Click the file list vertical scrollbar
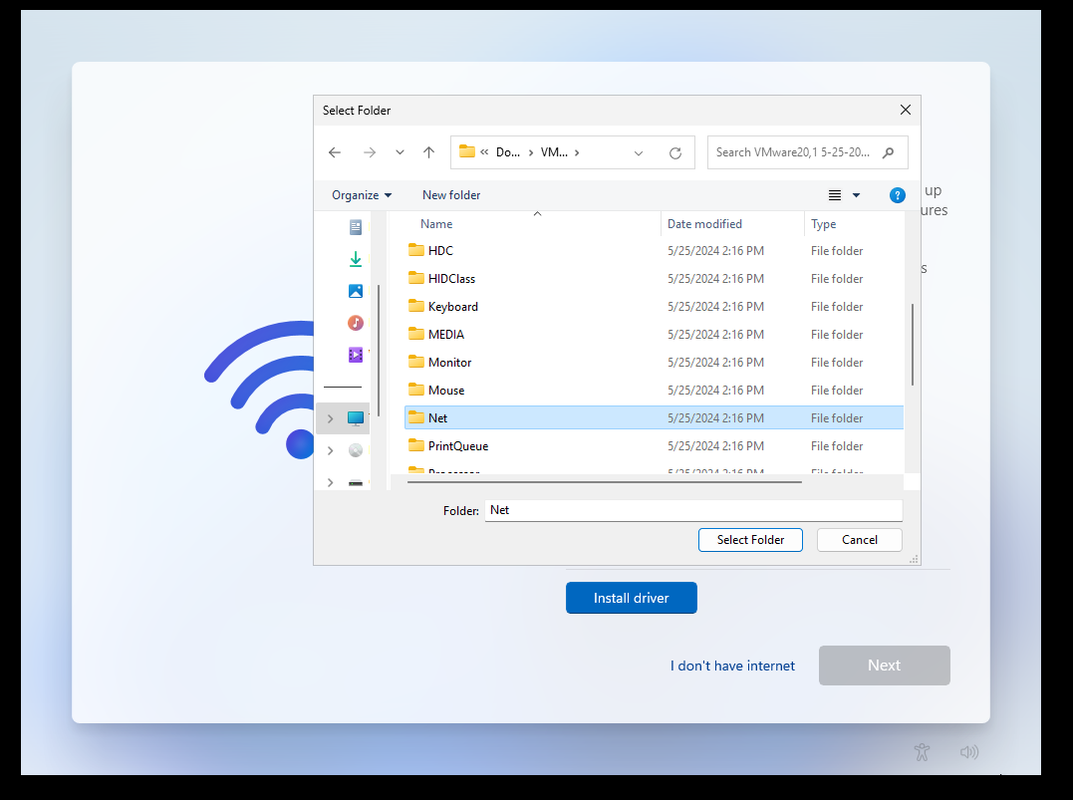 click(x=912, y=345)
